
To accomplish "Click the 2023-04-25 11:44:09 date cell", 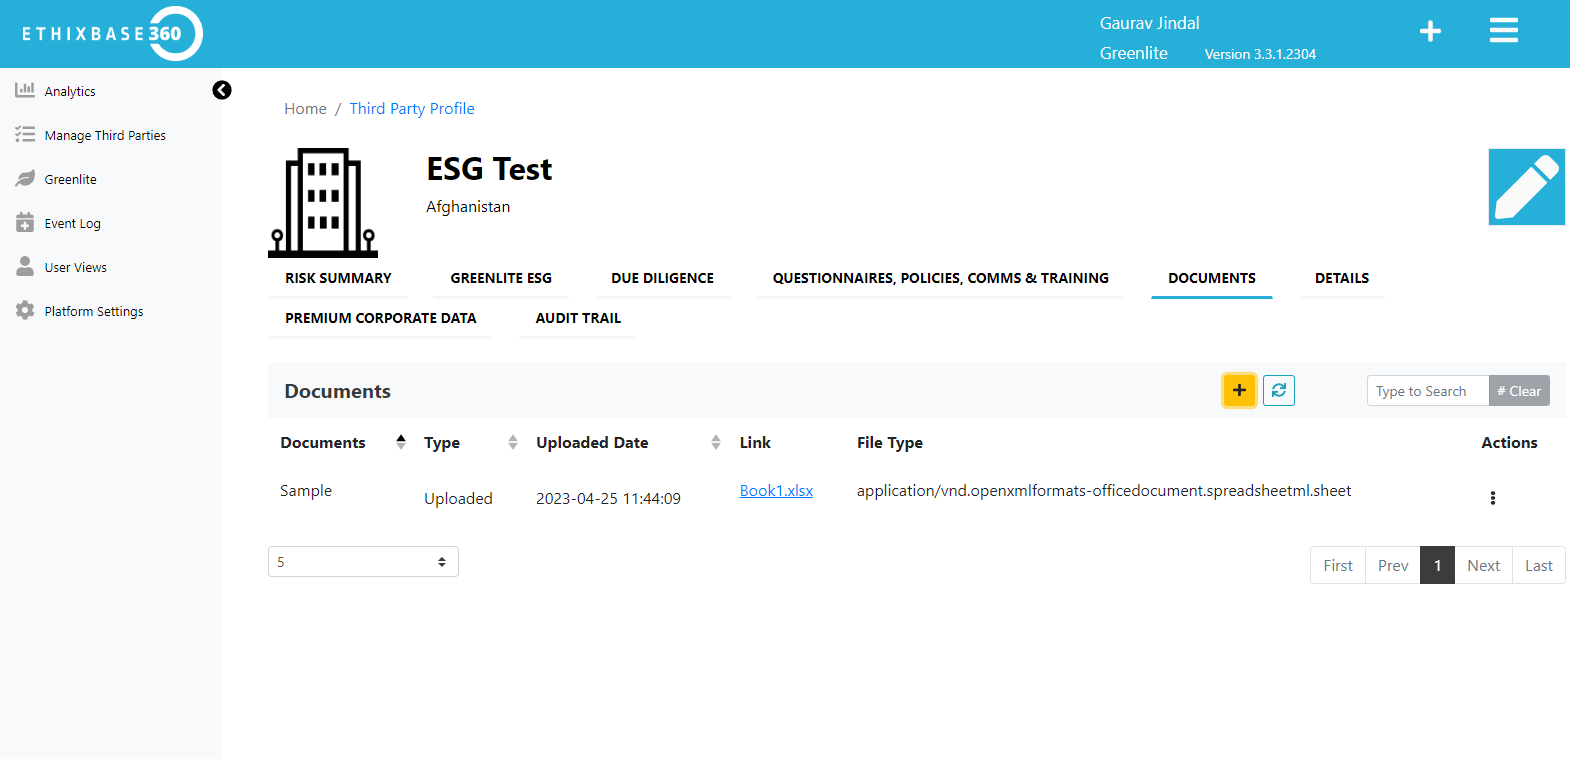I will [x=608, y=498].
